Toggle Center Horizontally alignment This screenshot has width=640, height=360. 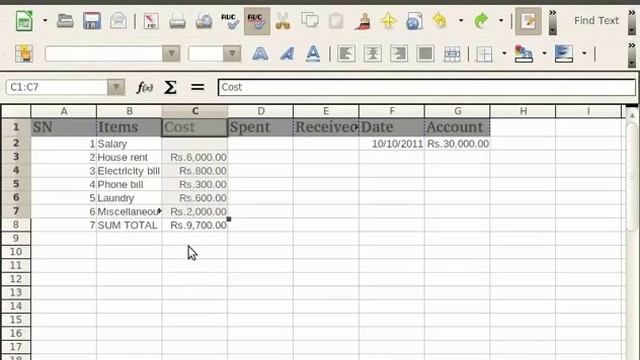point(372,53)
